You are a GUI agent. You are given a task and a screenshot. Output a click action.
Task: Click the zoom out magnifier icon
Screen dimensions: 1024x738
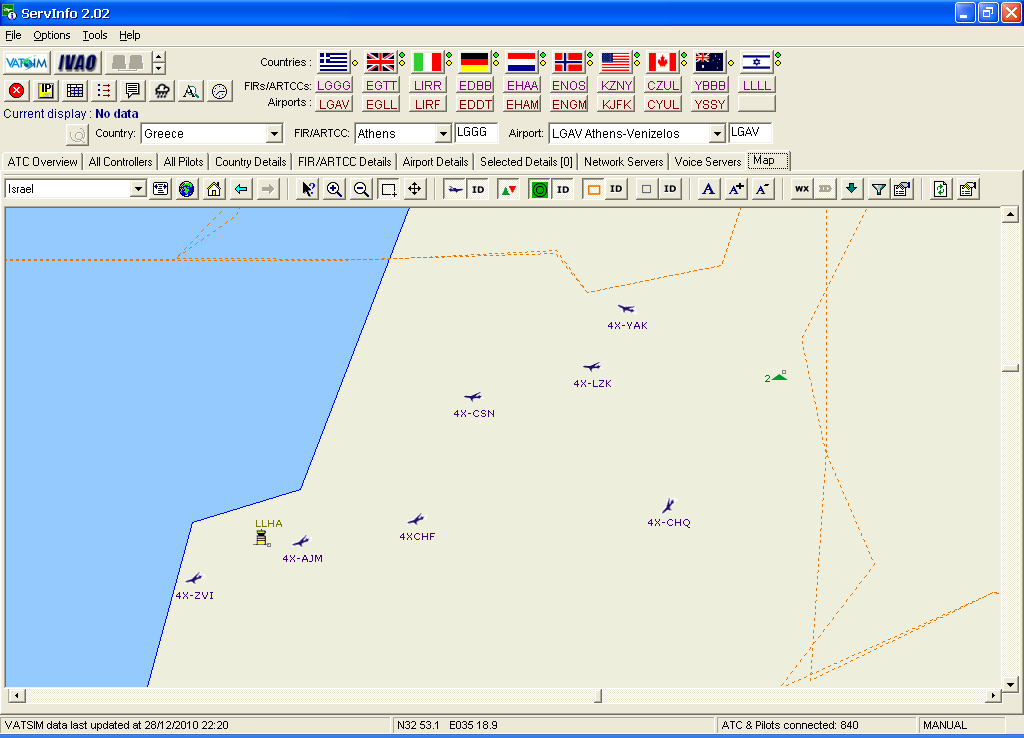[x=361, y=189]
